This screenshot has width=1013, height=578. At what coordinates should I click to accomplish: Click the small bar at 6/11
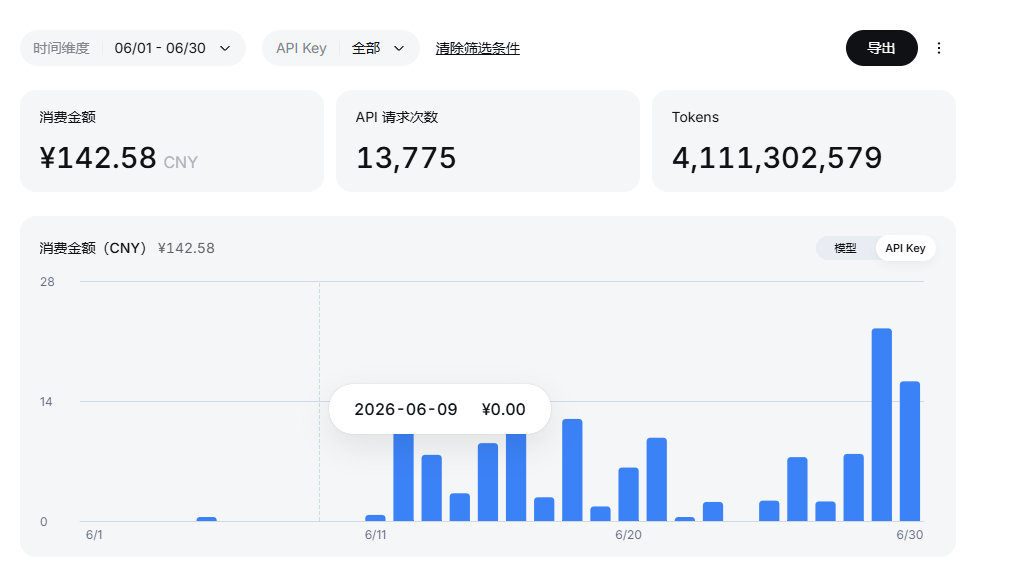point(375,518)
